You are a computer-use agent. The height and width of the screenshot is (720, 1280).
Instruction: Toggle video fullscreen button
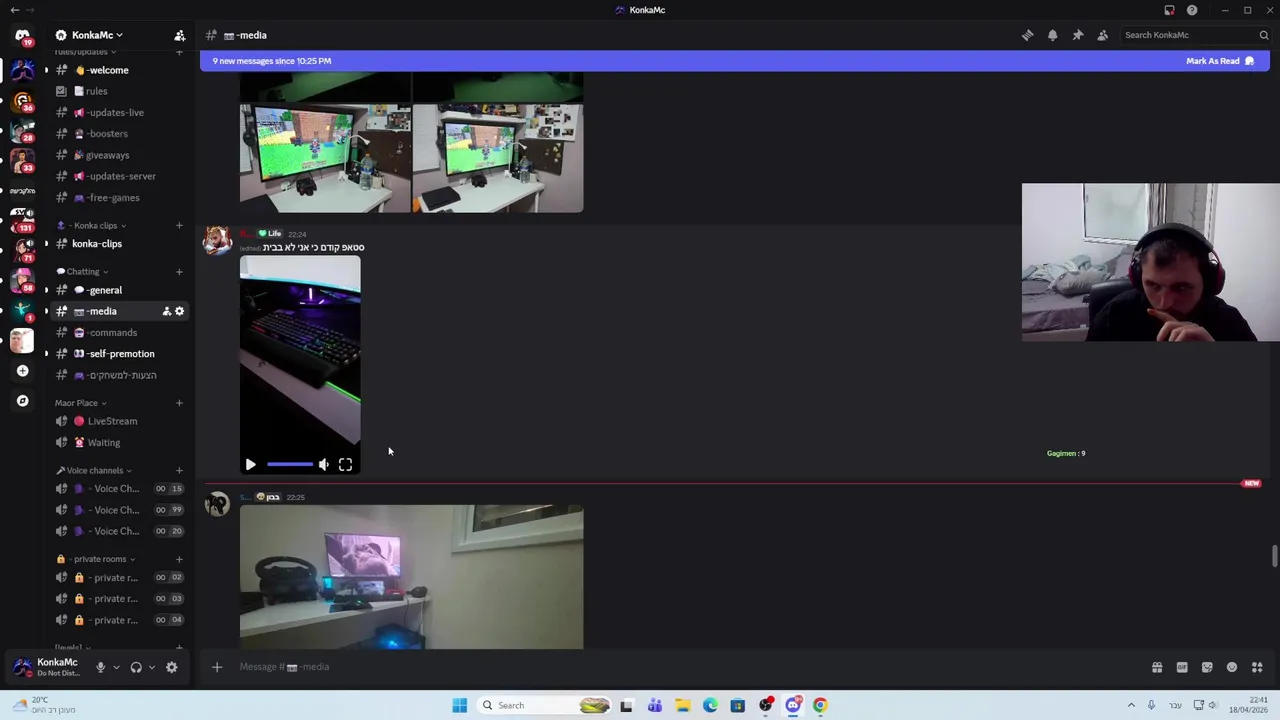point(345,464)
